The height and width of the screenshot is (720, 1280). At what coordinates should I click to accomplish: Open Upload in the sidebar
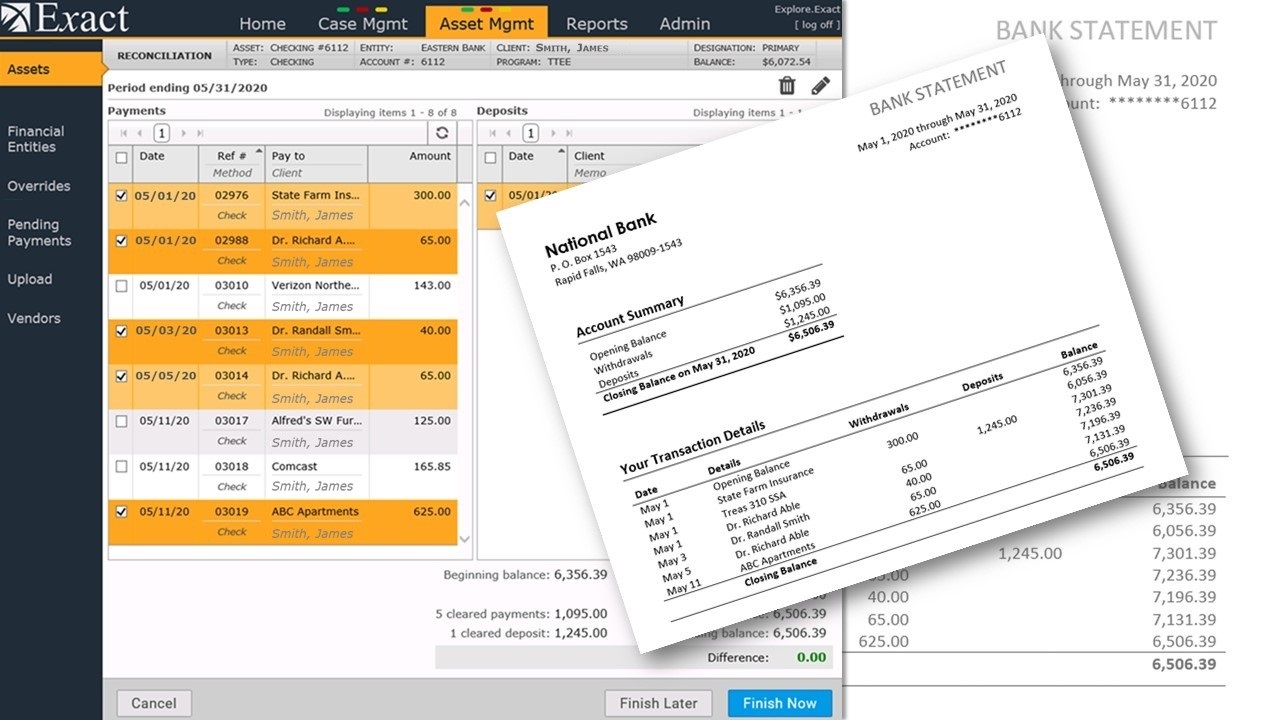(x=30, y=279)
